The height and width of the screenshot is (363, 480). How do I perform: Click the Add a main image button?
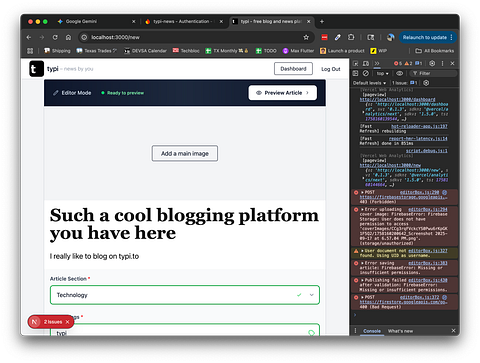185,153
